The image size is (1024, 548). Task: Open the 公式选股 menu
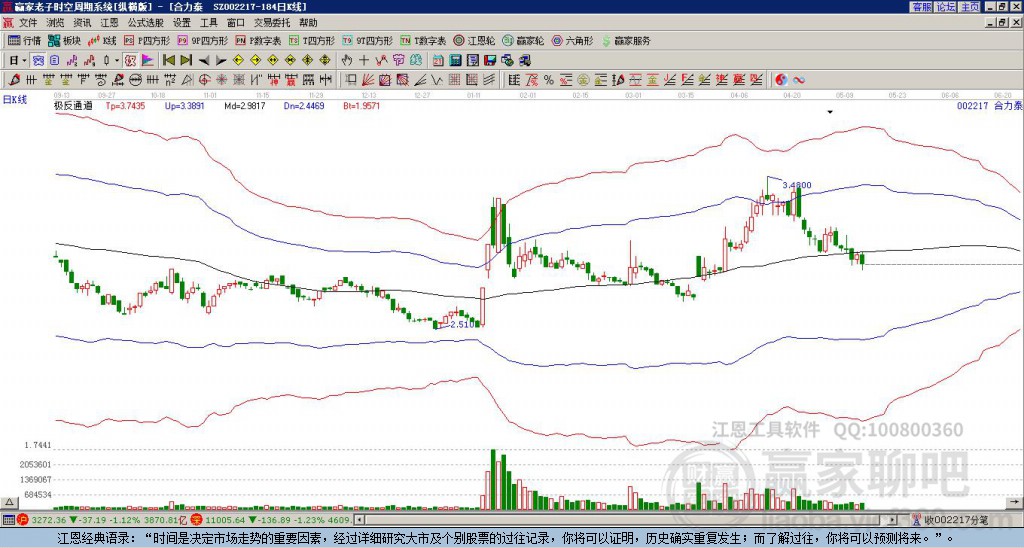146,23
